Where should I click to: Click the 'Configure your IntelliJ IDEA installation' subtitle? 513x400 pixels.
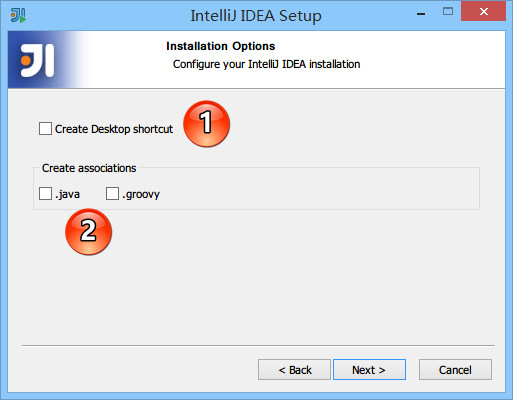266,64
